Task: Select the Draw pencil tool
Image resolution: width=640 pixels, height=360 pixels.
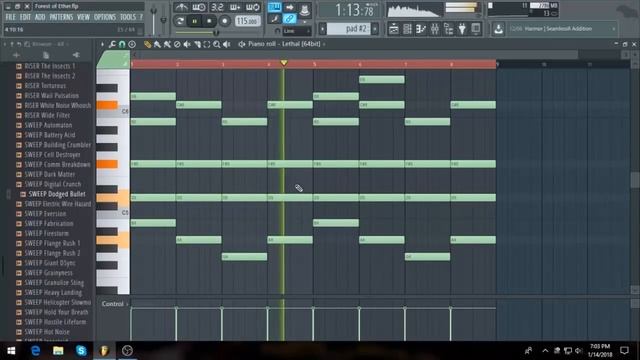Action: pos(147,44)
